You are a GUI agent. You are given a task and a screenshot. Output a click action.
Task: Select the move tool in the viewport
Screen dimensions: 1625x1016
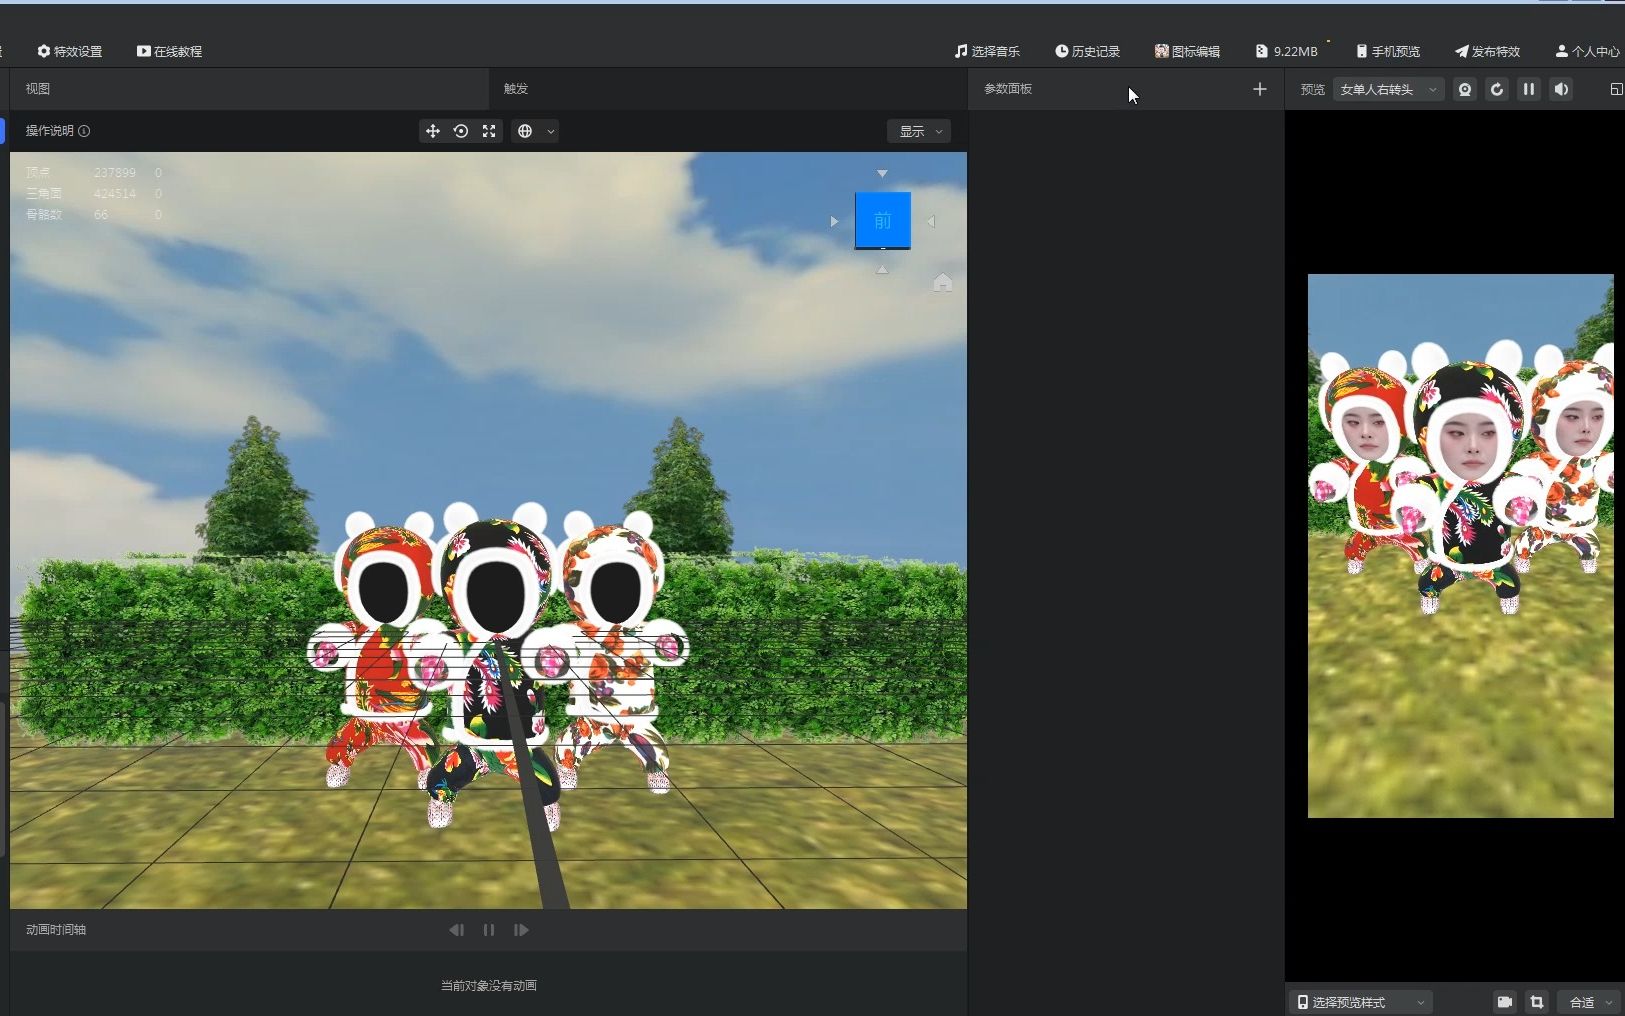pyautogui.click(x=433, y=131)
